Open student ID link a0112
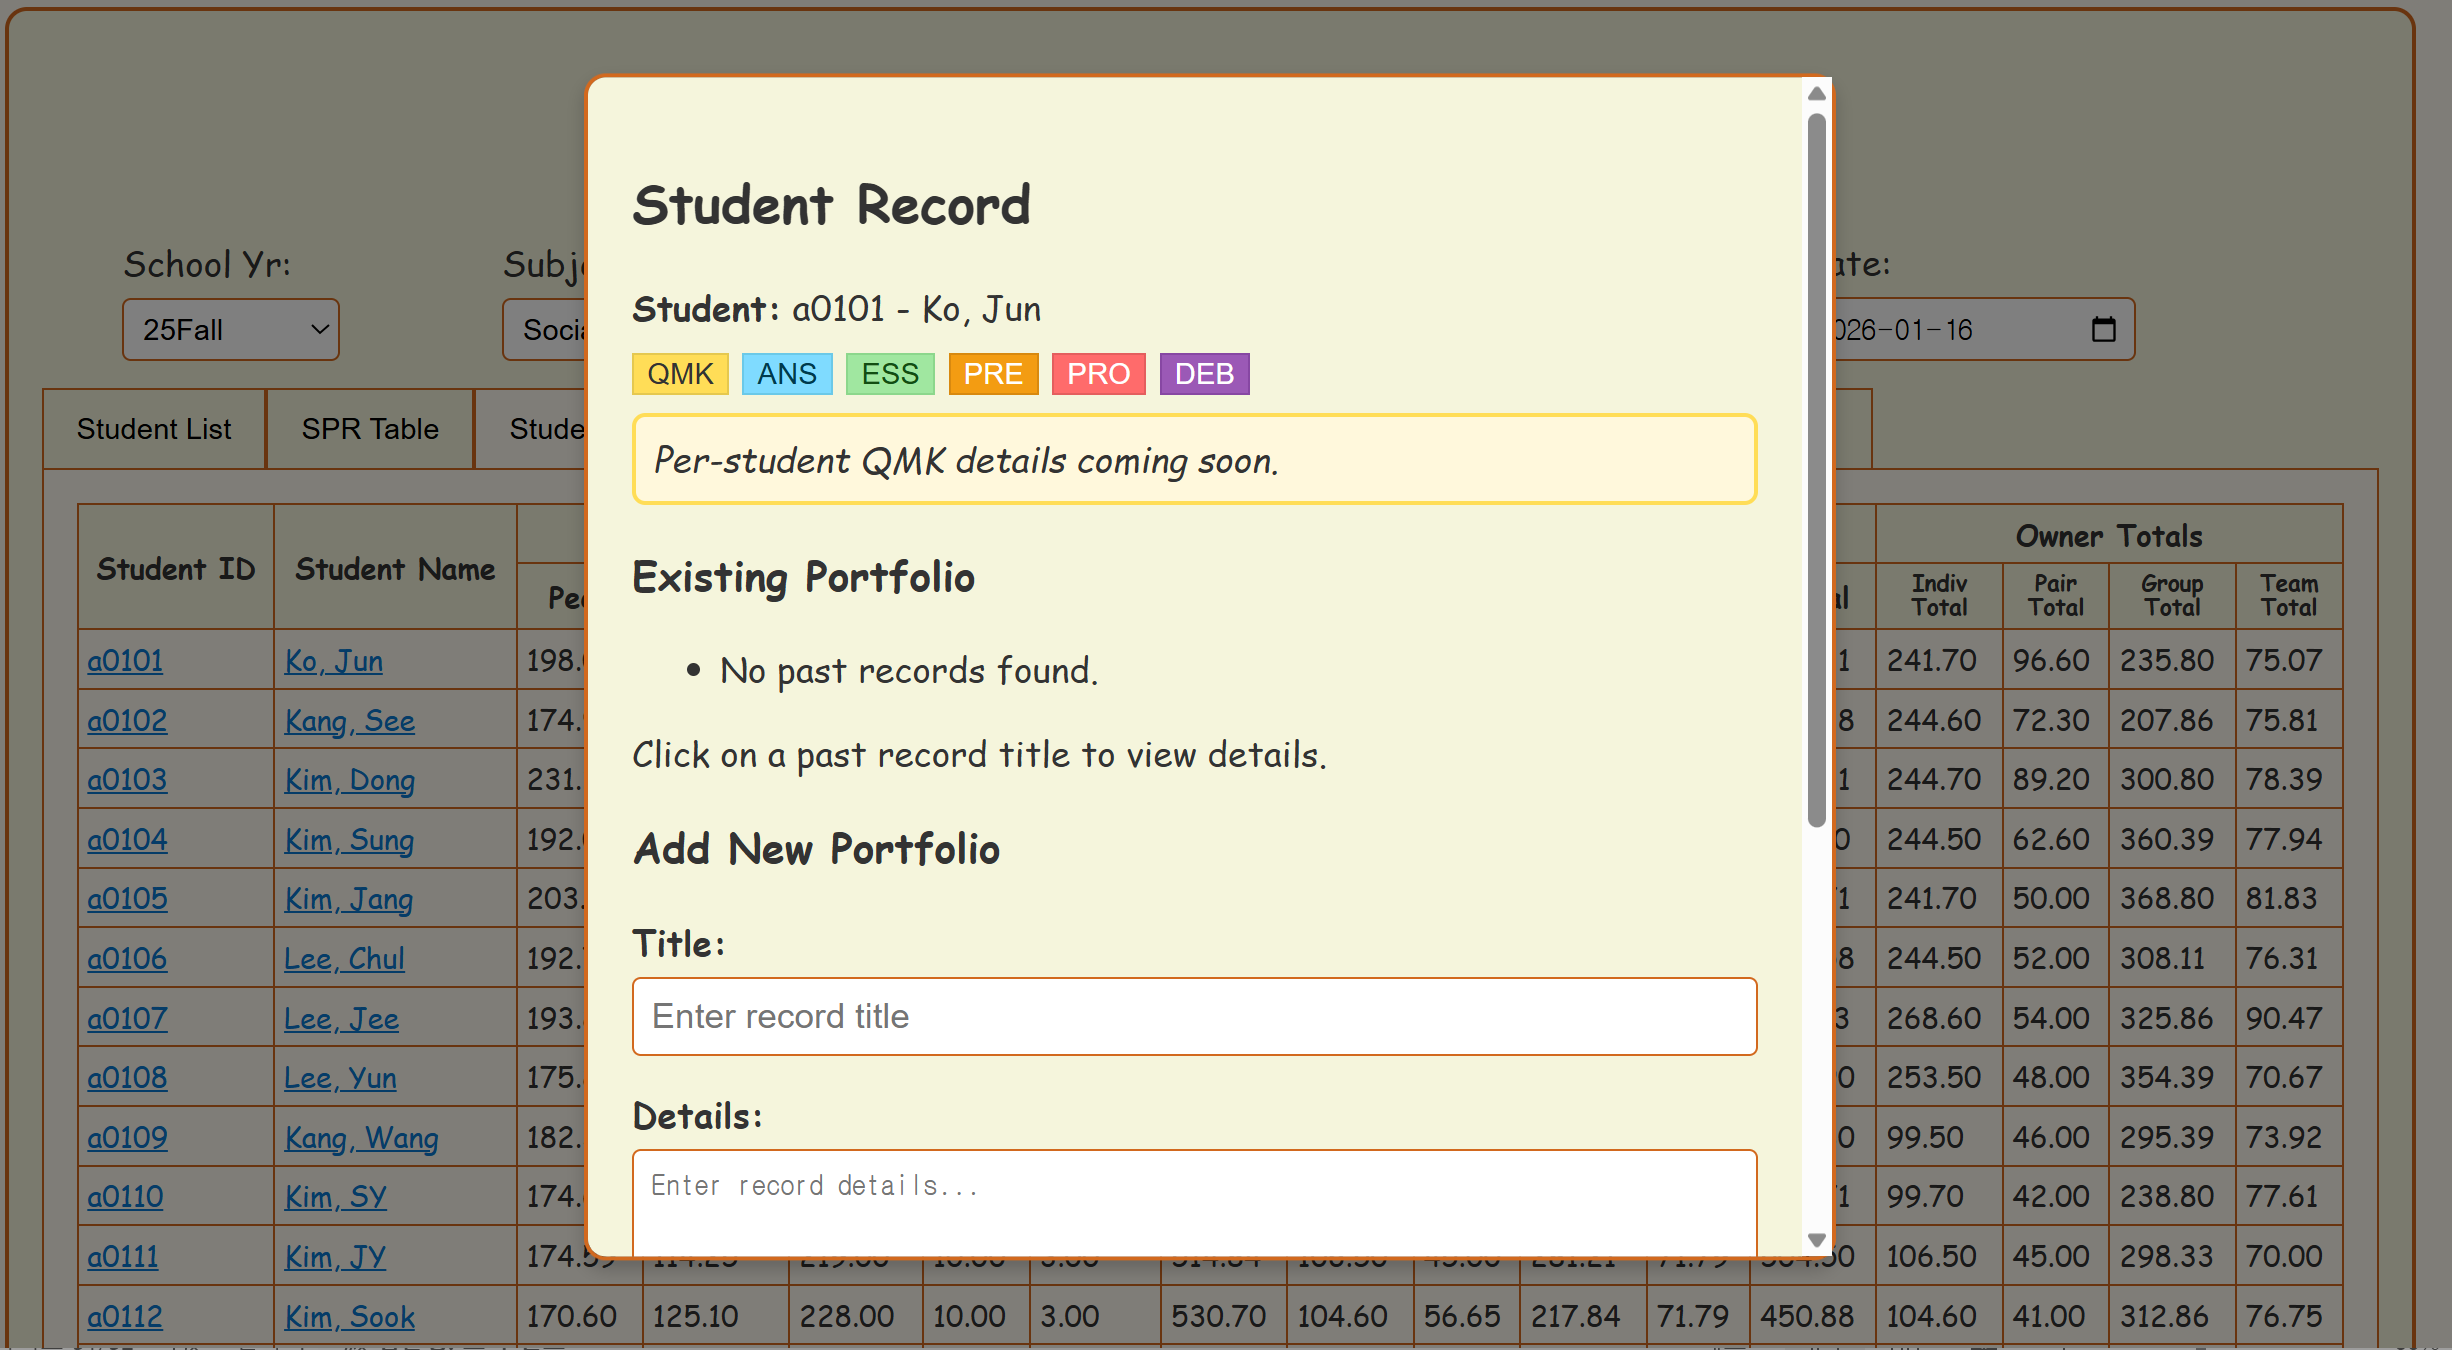This screenshot has height=1350, width=2452. (x=125, y=1316)
